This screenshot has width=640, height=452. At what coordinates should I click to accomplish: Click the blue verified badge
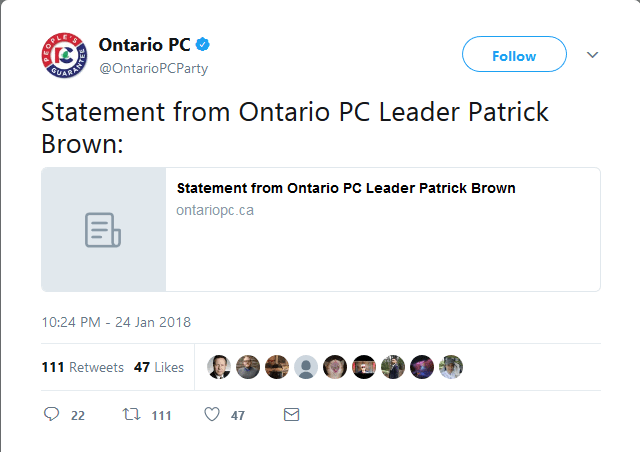[202, 45]
